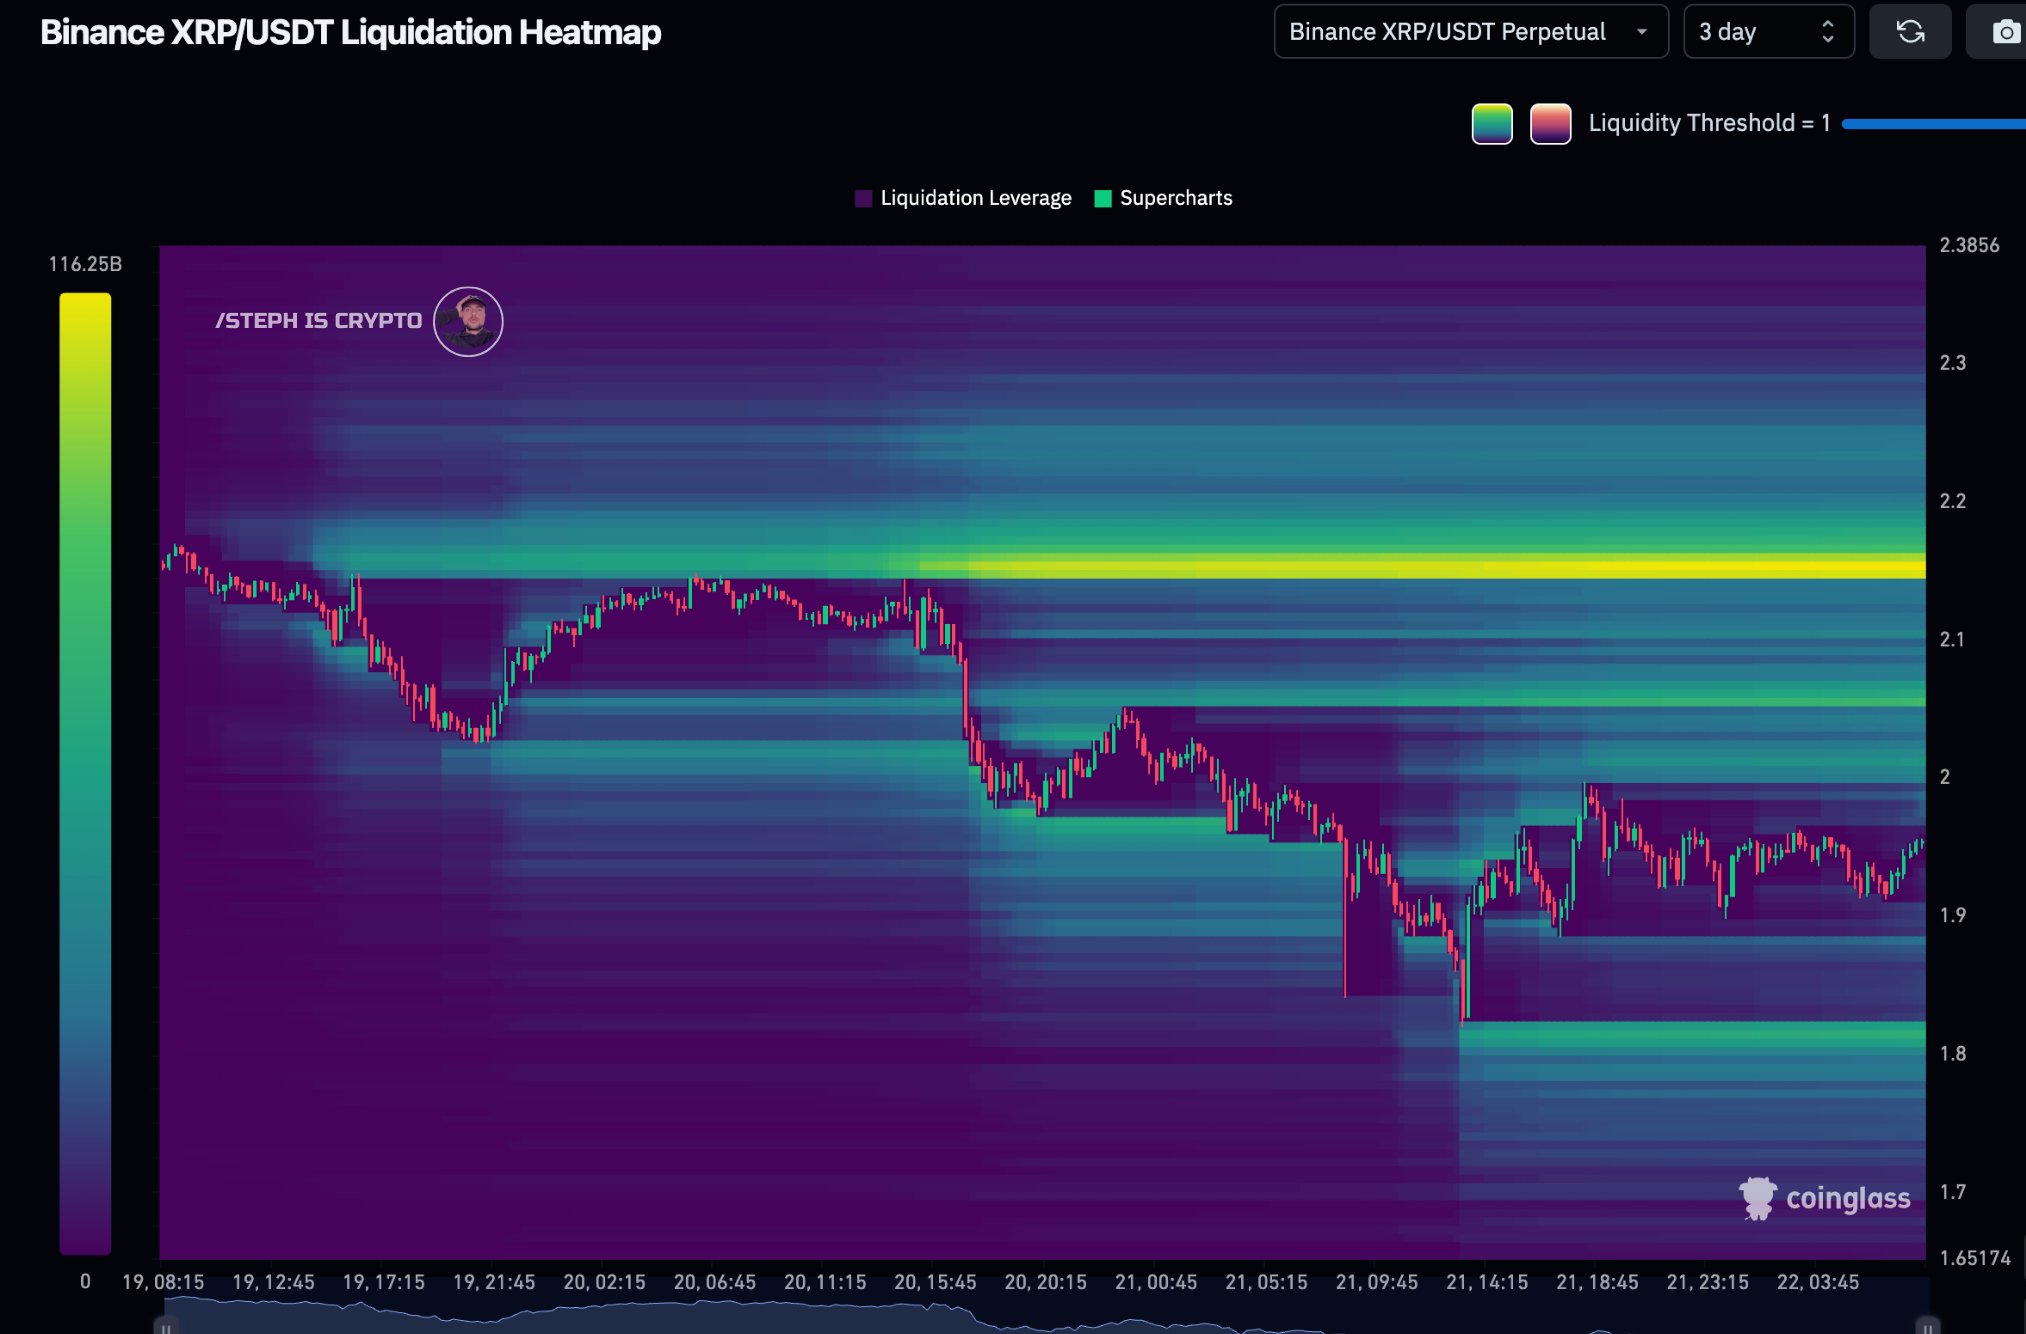Expand the pair selector via its caret arrow

click(x=1643, y=31)
